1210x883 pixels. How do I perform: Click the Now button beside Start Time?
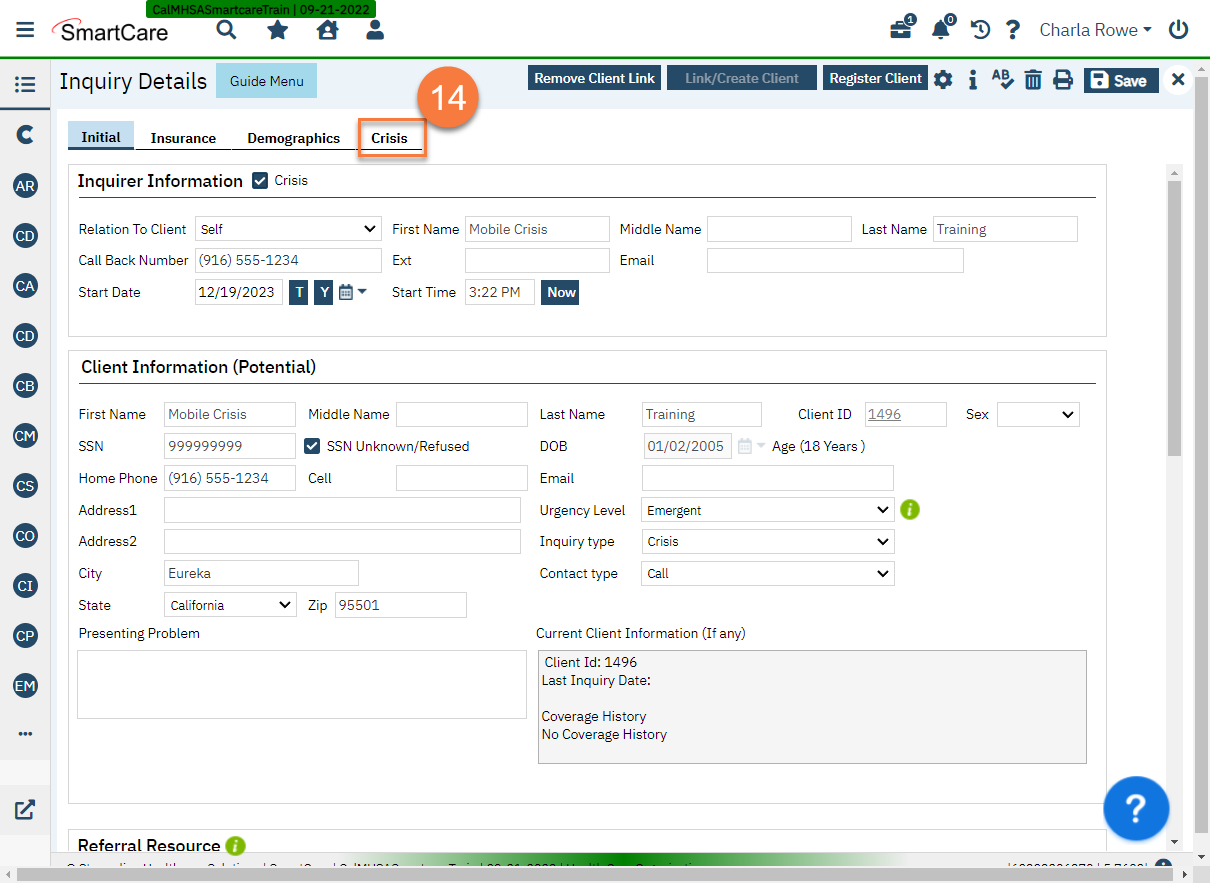click(561, 292)
